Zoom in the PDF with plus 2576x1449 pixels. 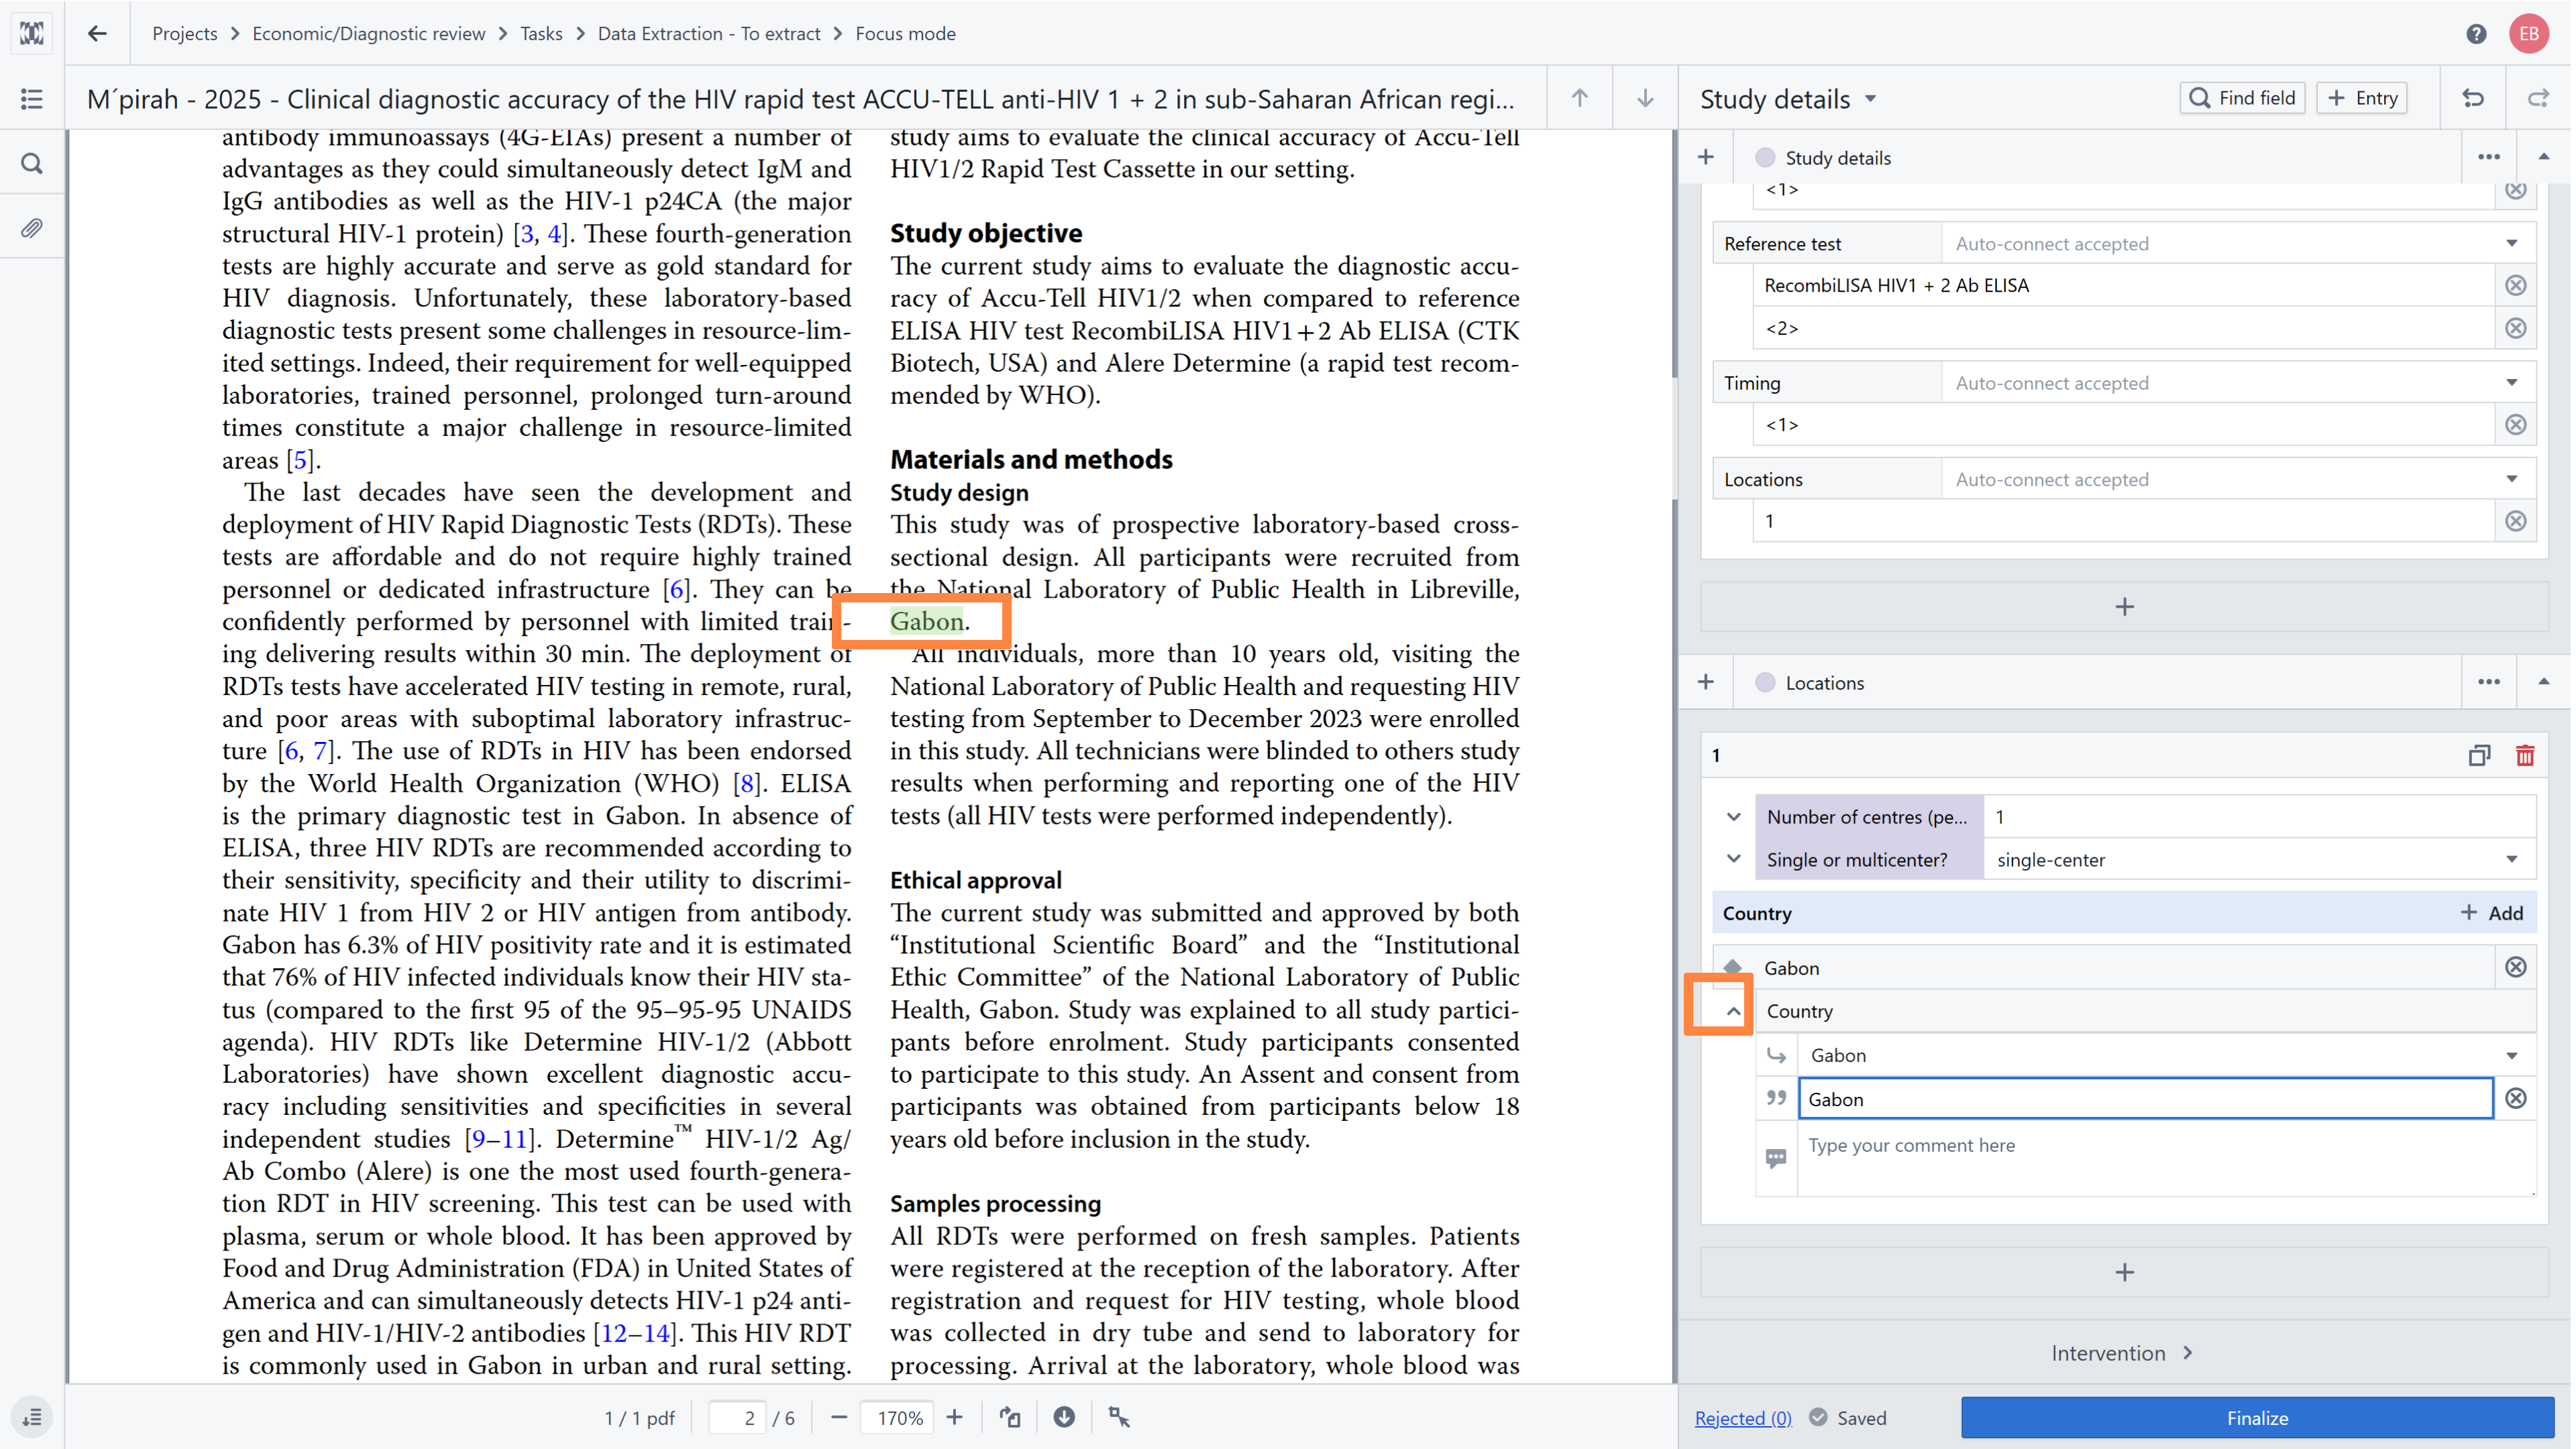955,1417
